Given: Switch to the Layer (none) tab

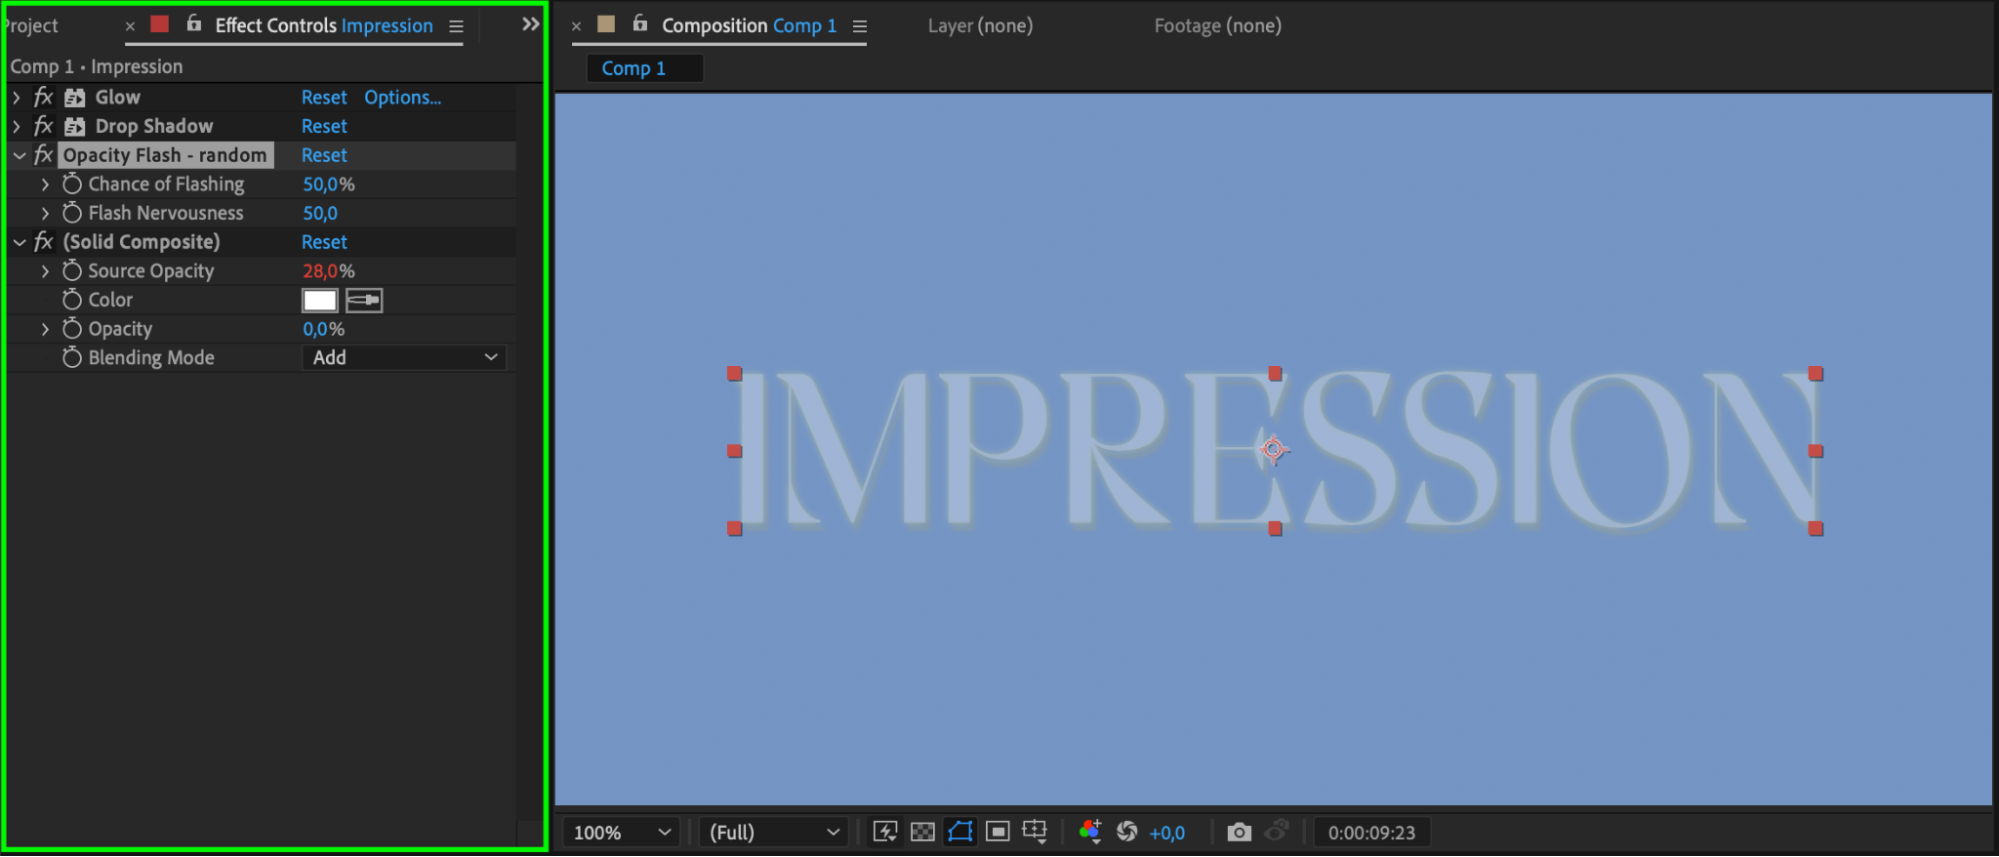Looking at the screenshot, I should click(x=980, y=26).
